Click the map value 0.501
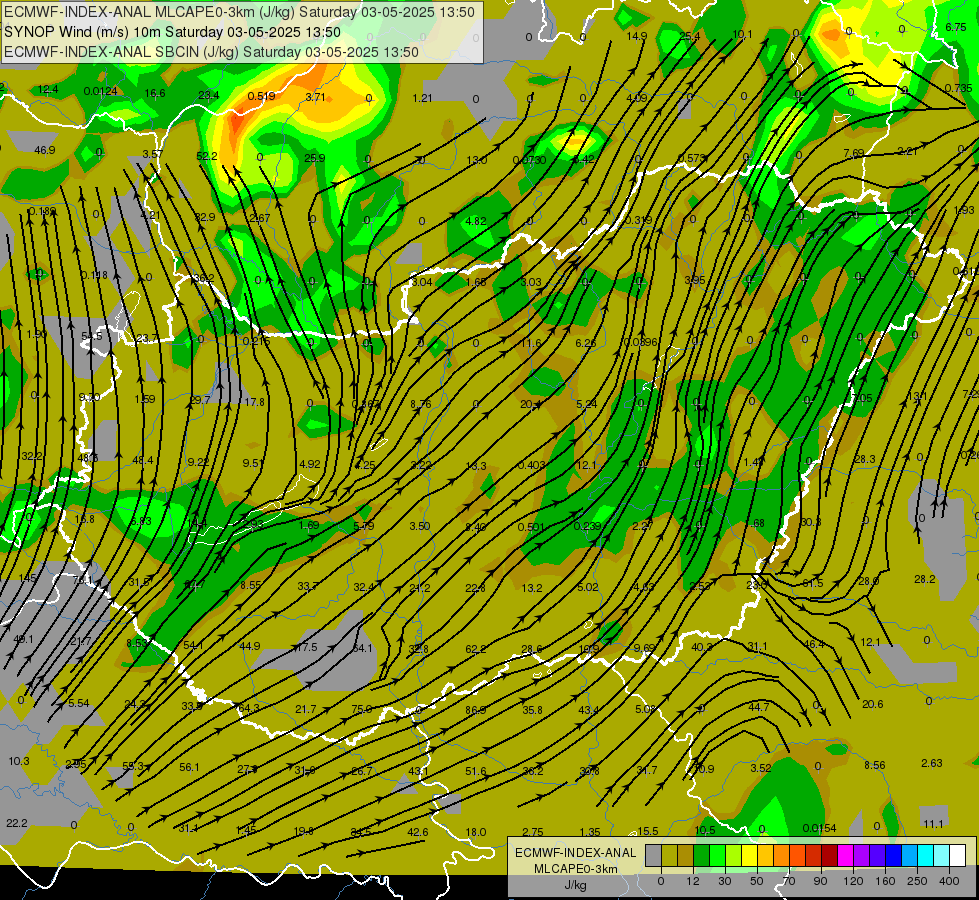Viewport: 979px width, 900px height. point(531,527)
